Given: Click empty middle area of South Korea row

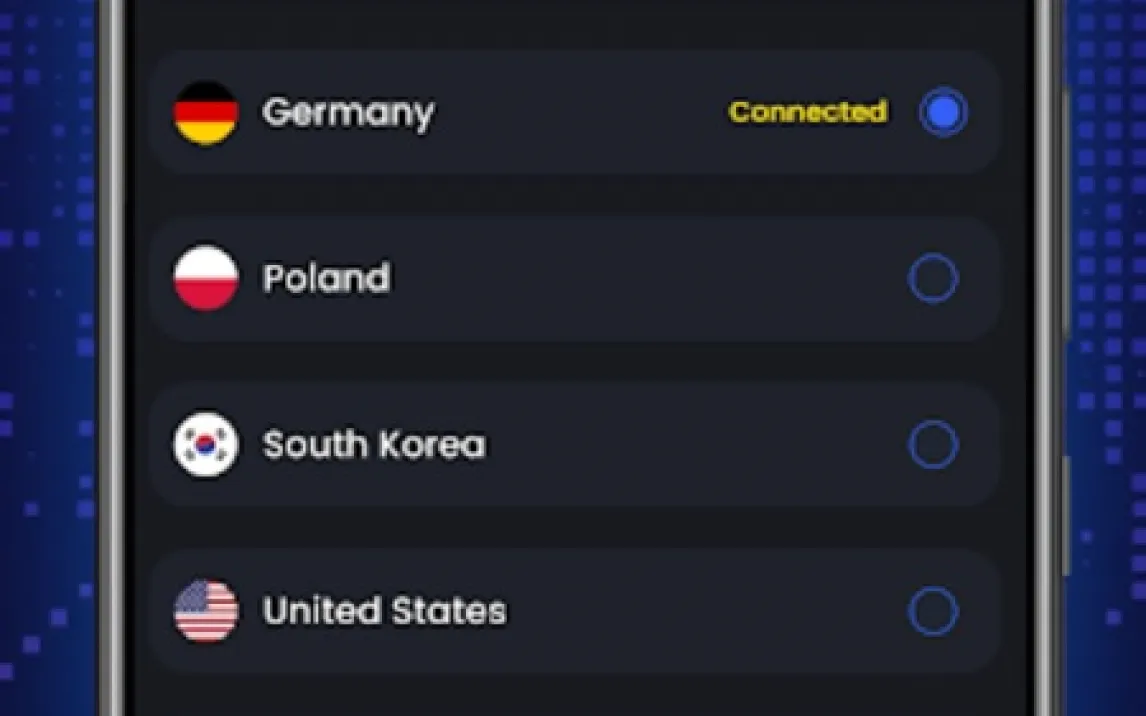Looking at the screenshot, I should tap(690, 445).
